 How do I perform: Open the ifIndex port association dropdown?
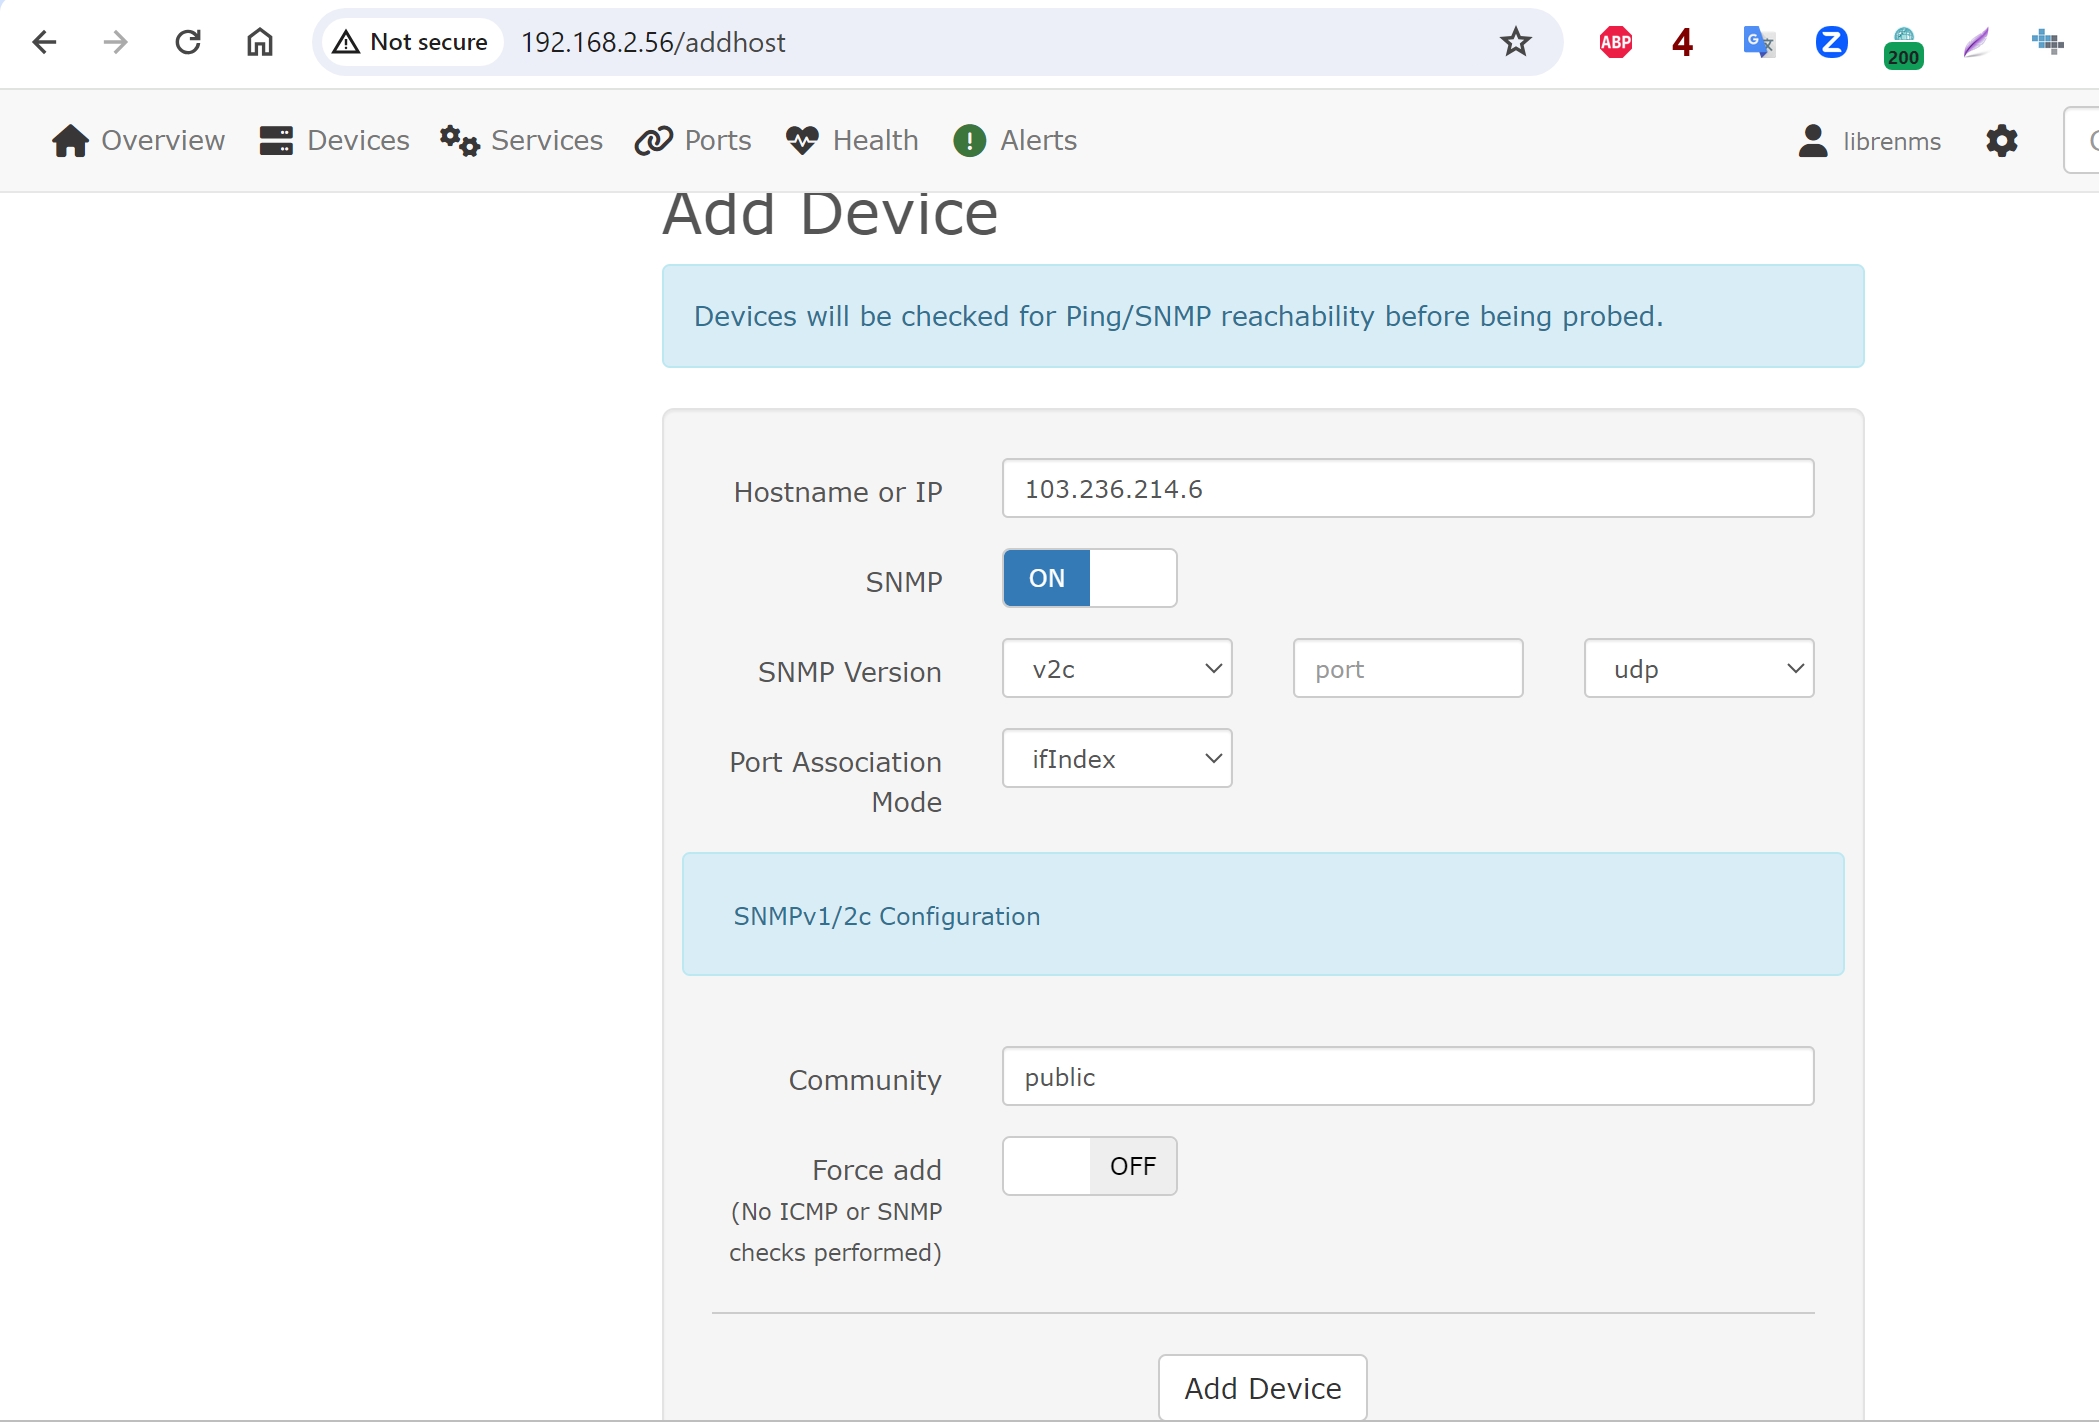[x=1117, y=759]
